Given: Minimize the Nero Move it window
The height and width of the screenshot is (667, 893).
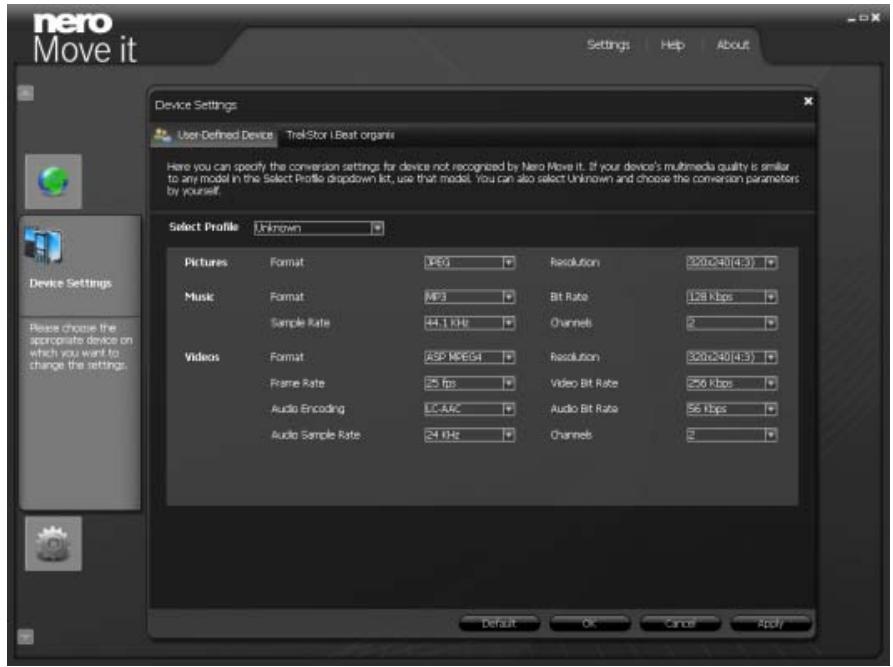Looking at the screenshot, I should pyautogui.click(x=851, y=18).
